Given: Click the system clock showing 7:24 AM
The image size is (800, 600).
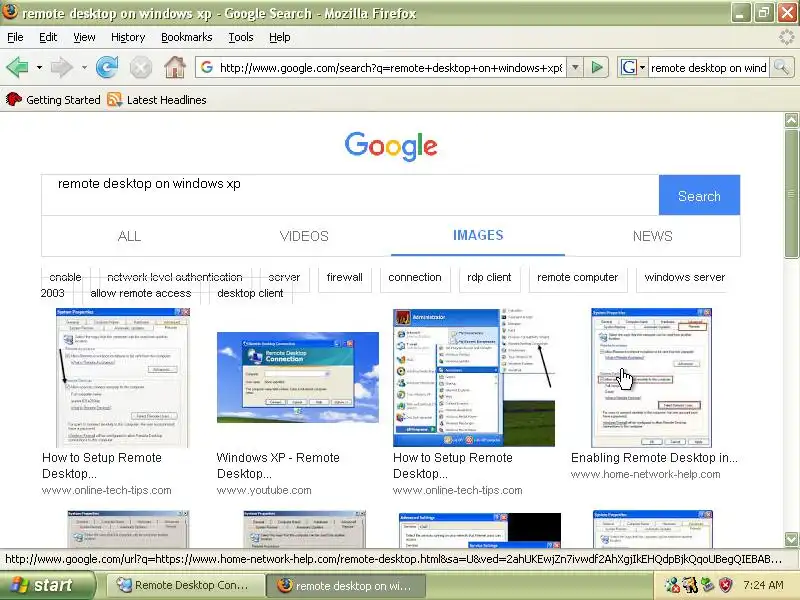Looking at the screenshot, I should [x=763, y=585].
